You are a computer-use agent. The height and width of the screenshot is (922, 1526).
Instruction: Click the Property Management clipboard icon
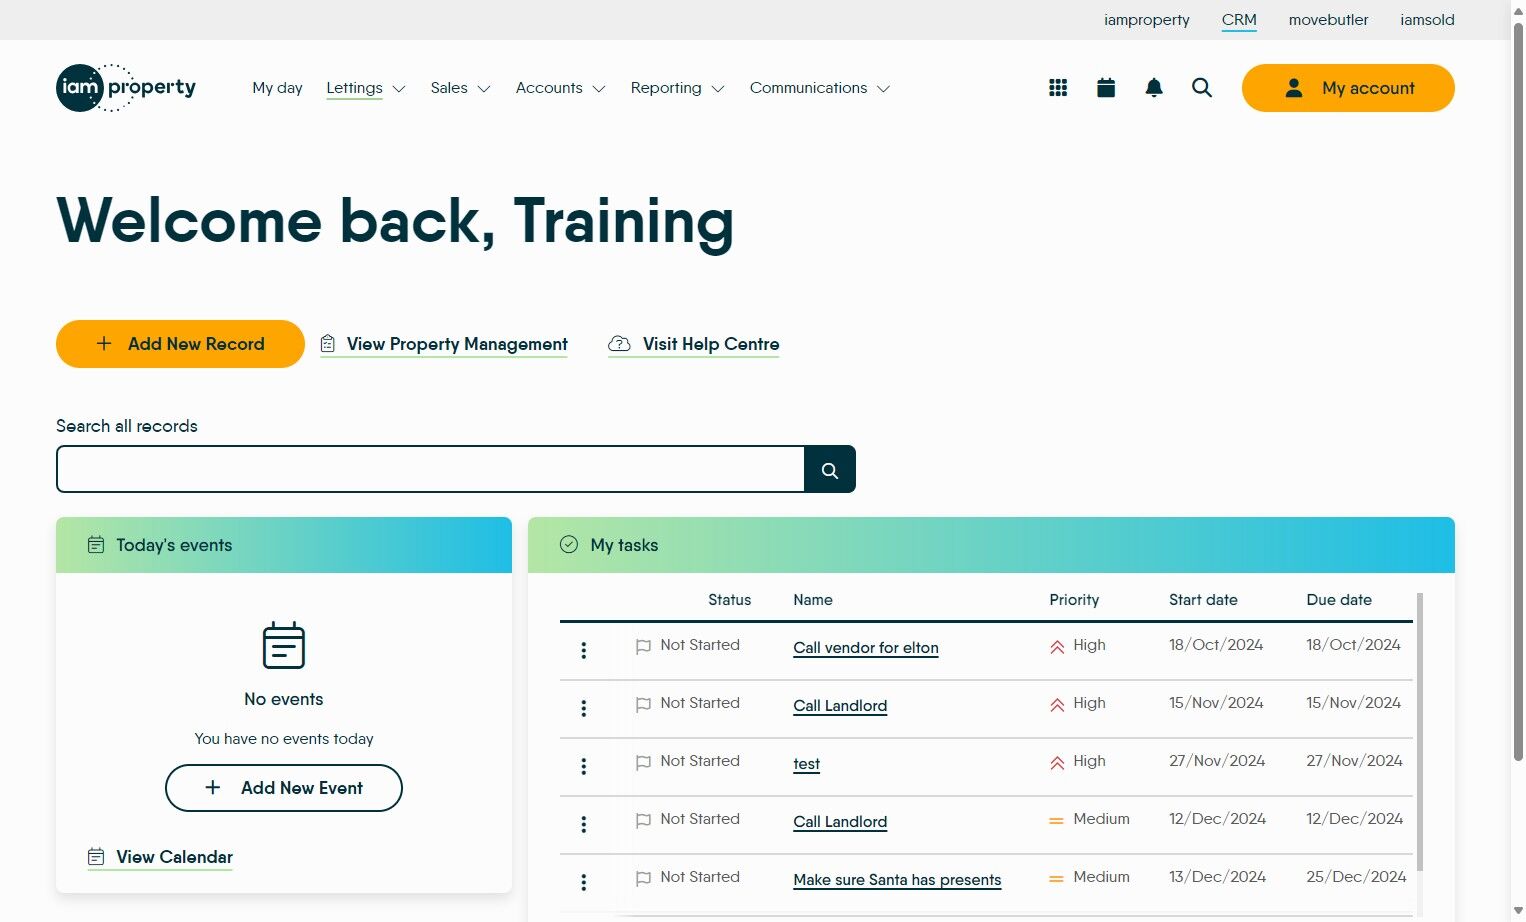(x=327, y=344)
